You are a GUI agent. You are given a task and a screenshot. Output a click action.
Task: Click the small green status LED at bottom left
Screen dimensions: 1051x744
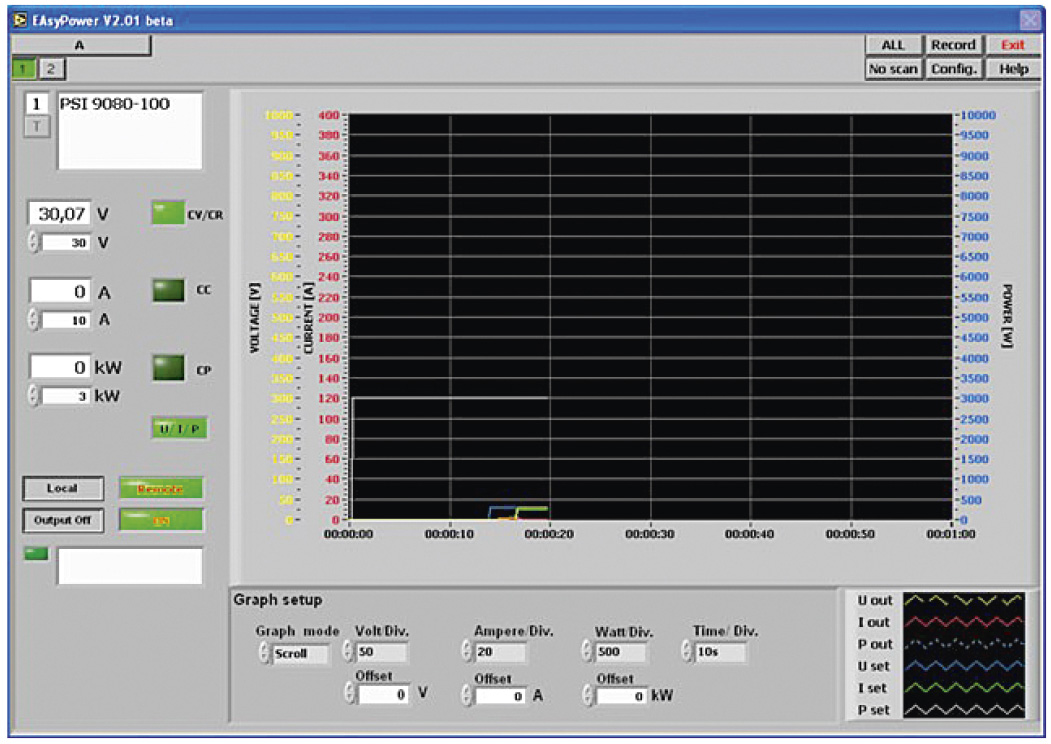coord(35,553)
